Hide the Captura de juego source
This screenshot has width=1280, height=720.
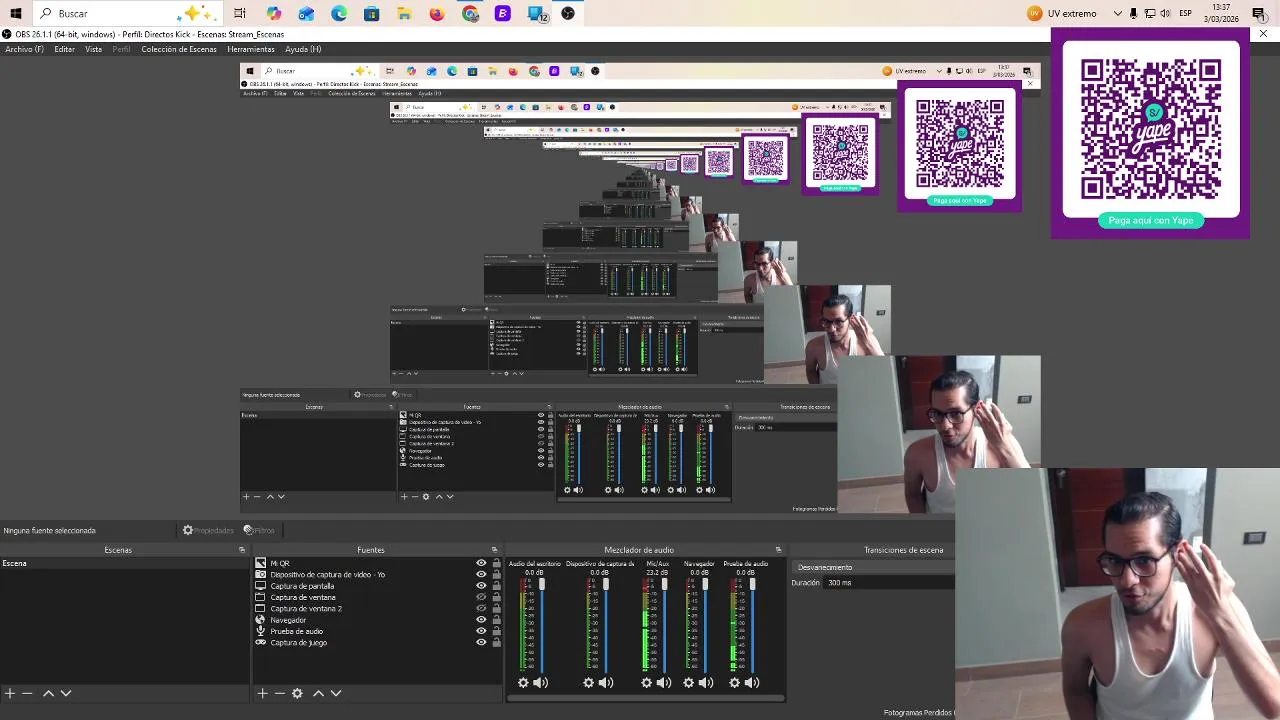tap(481, 642)
